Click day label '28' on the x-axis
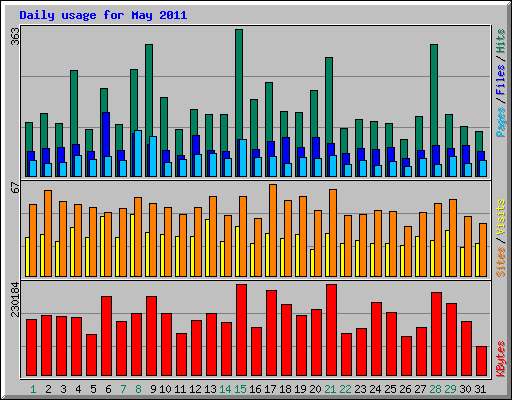 435,389
